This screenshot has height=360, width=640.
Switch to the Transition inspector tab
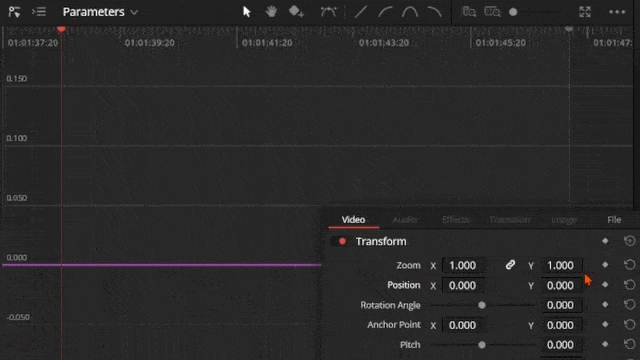click(510, 220)
